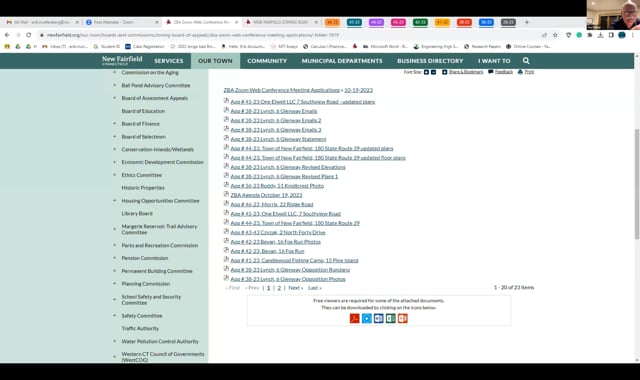Viewport: 640px width, 380px height.
Task: Open browser downloads icon
Action: point(600,35)
